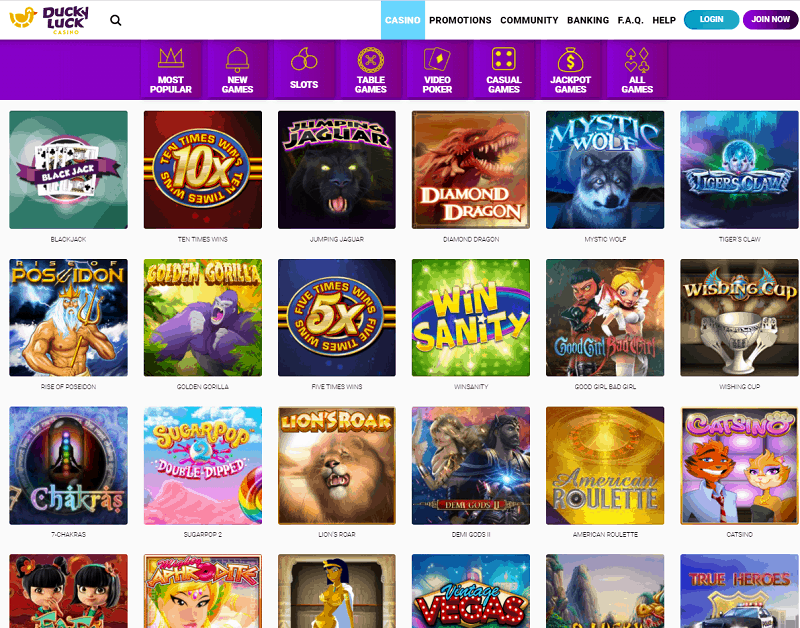Click the Demi Gods II caption
Viewport: 800px width, 628px height.
coord(471,535)
